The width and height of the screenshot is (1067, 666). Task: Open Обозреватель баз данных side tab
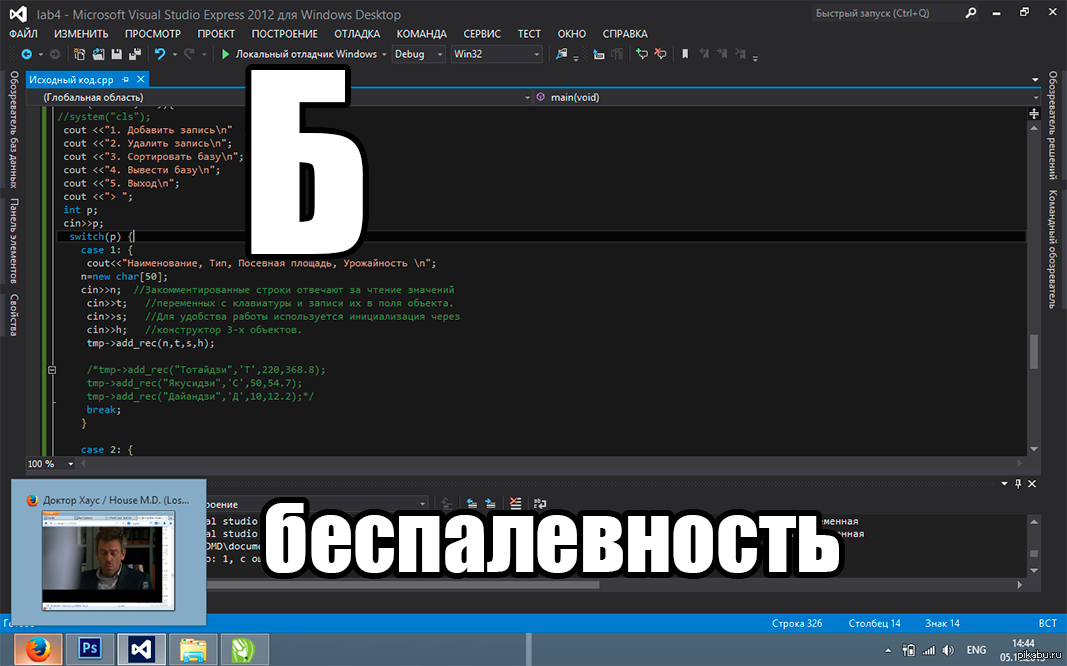pos(14,129)
